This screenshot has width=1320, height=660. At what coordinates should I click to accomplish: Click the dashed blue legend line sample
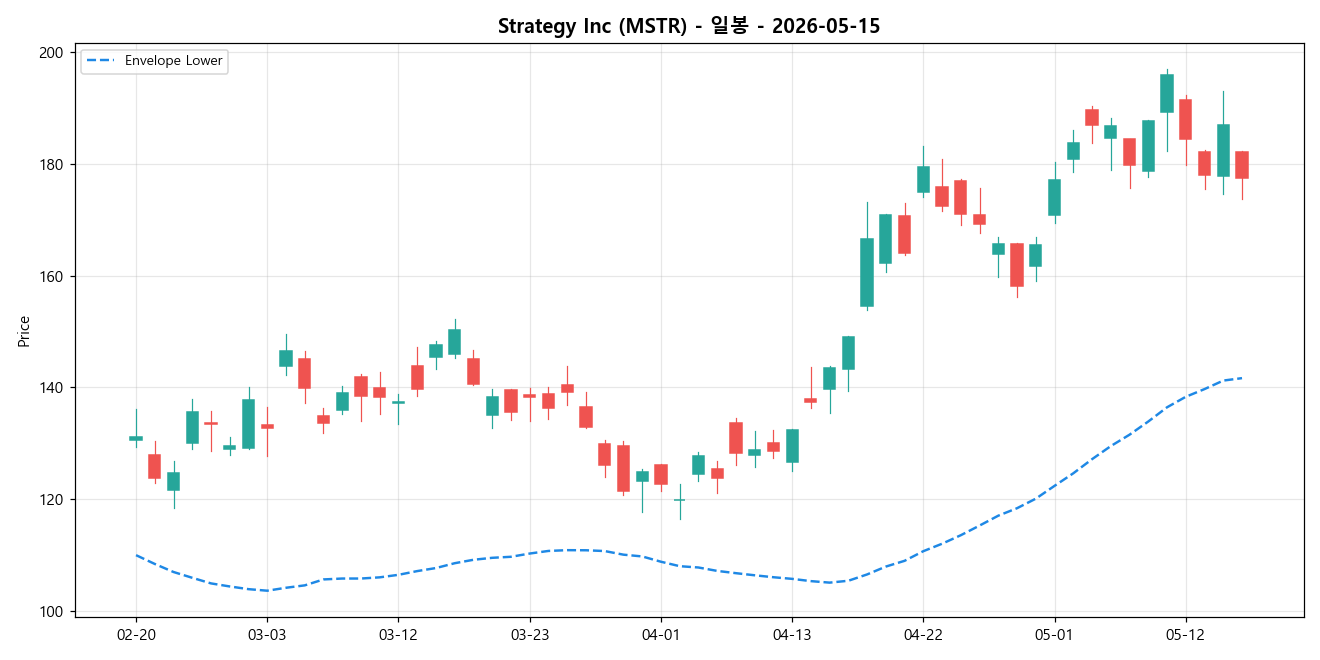tap(101, 61)
